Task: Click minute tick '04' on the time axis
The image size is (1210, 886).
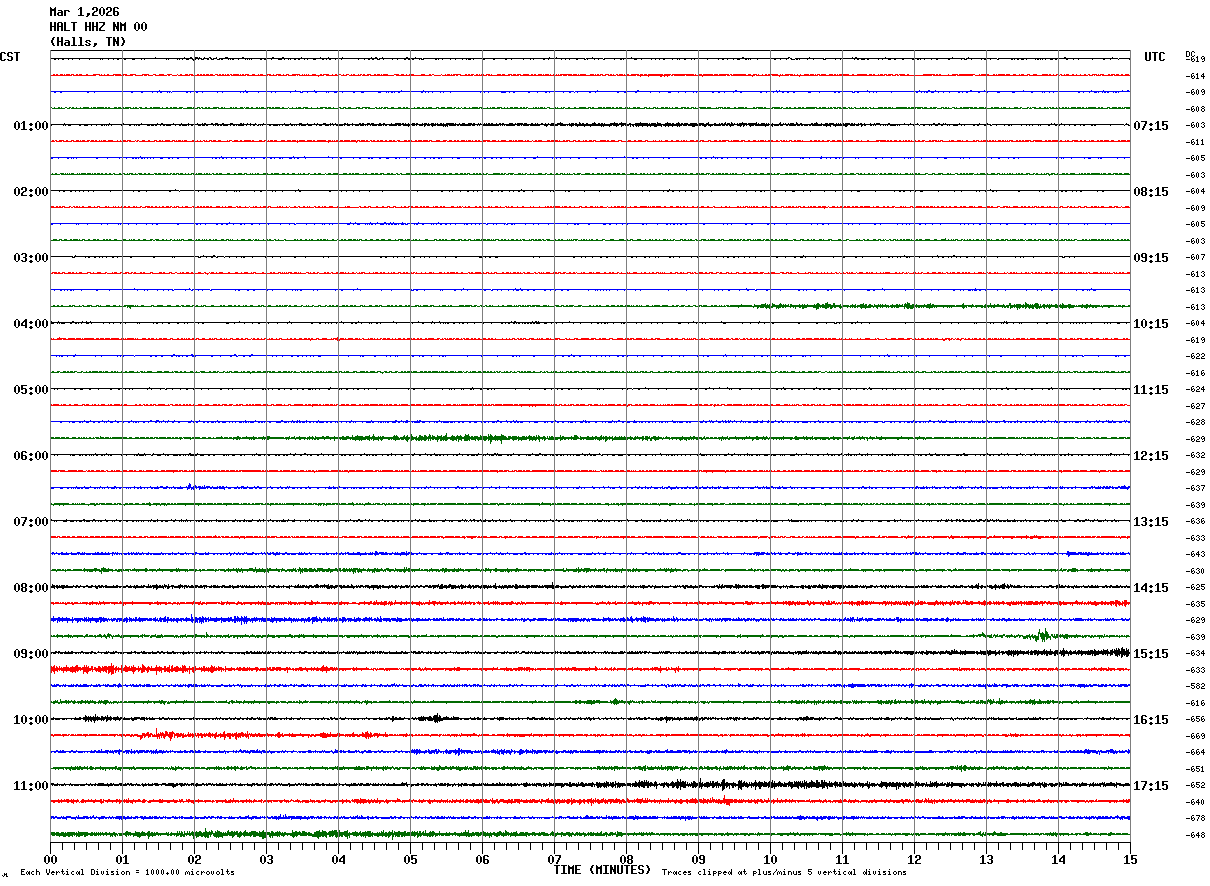Action: 338,859
